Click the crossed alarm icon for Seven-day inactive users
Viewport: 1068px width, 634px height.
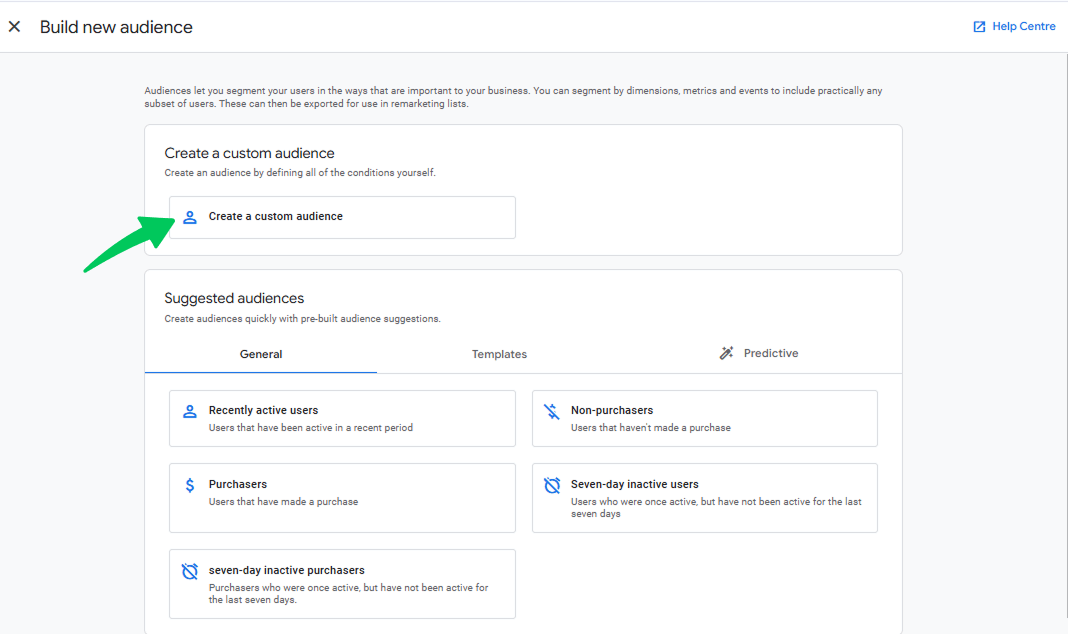click(x=552, y=485)
